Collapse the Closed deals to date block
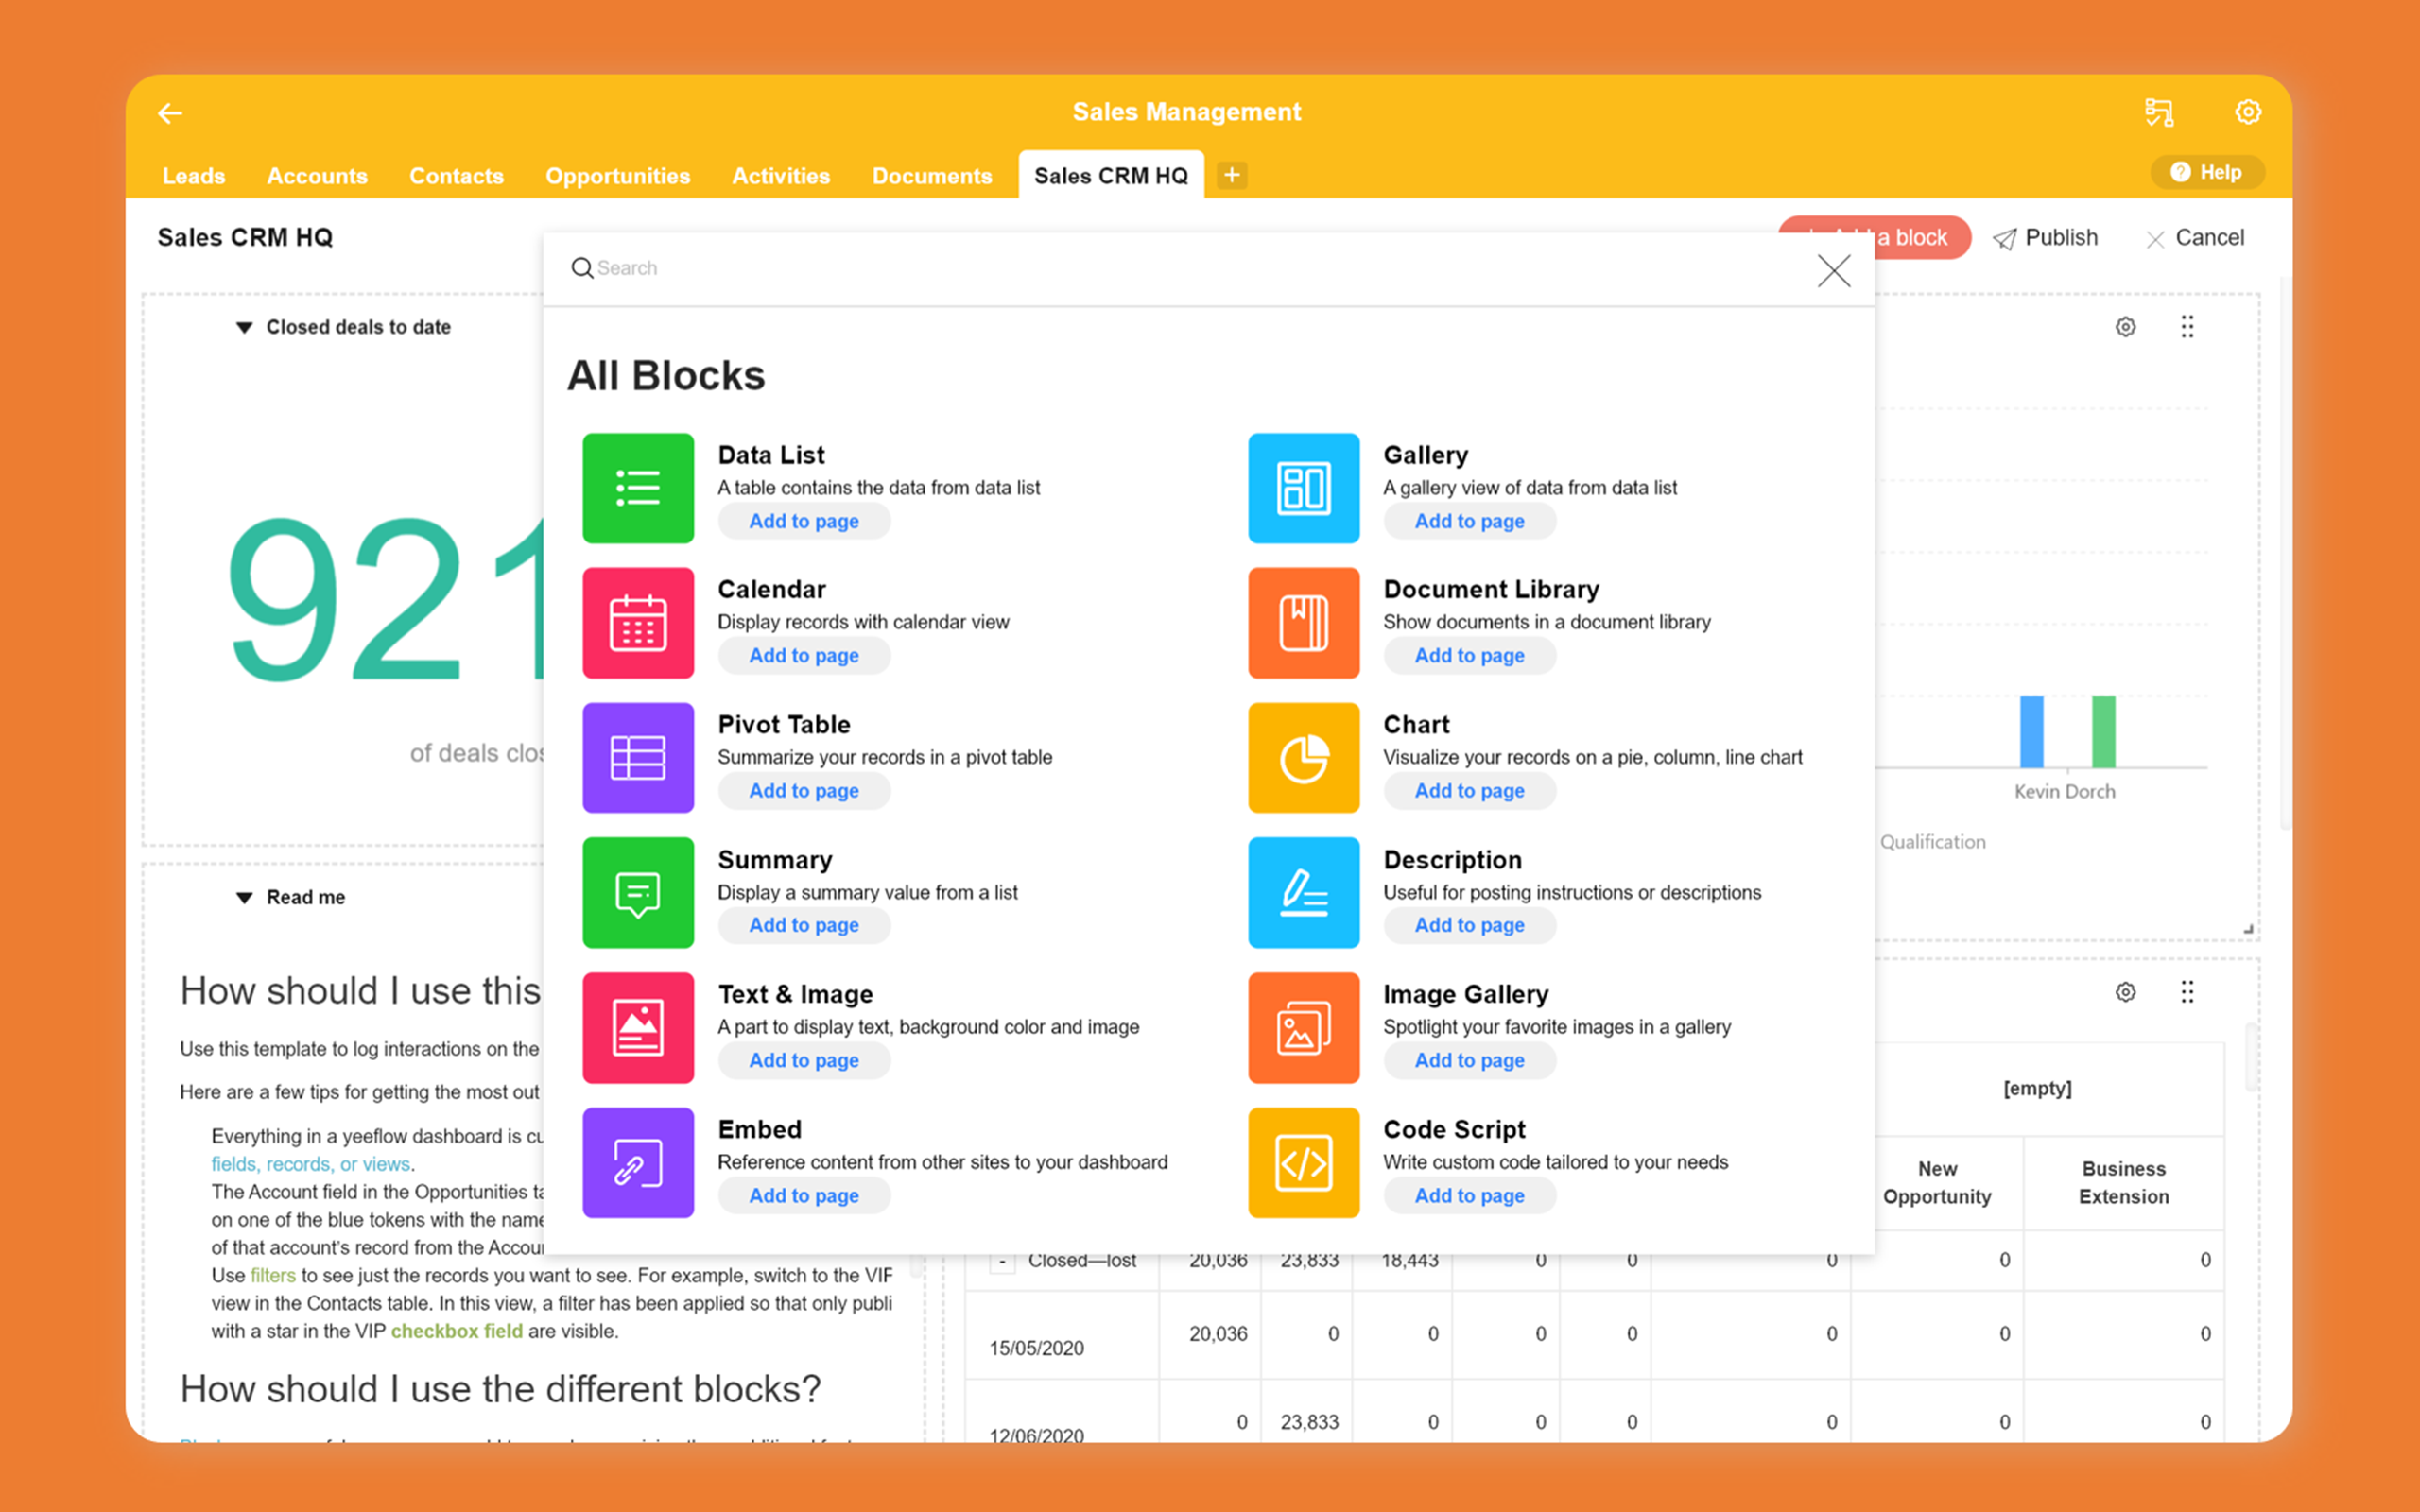The image size is (2420, 1512). point(244,327)
